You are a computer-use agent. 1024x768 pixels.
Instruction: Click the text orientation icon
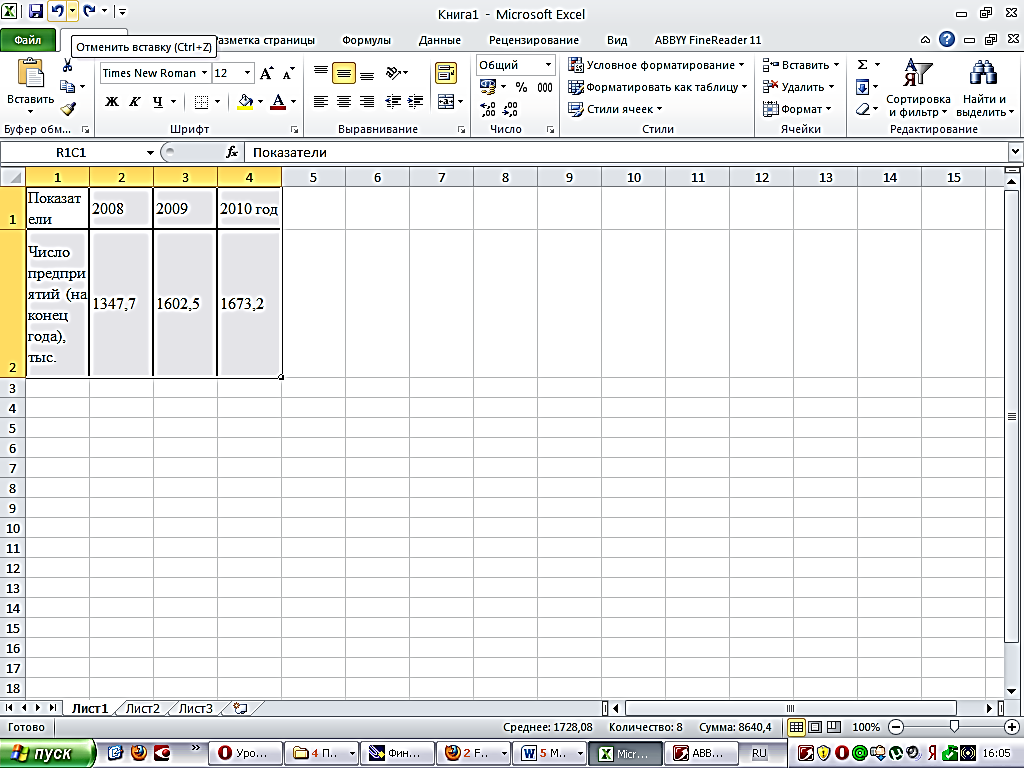pyautogui.click(x=393, y=72)
